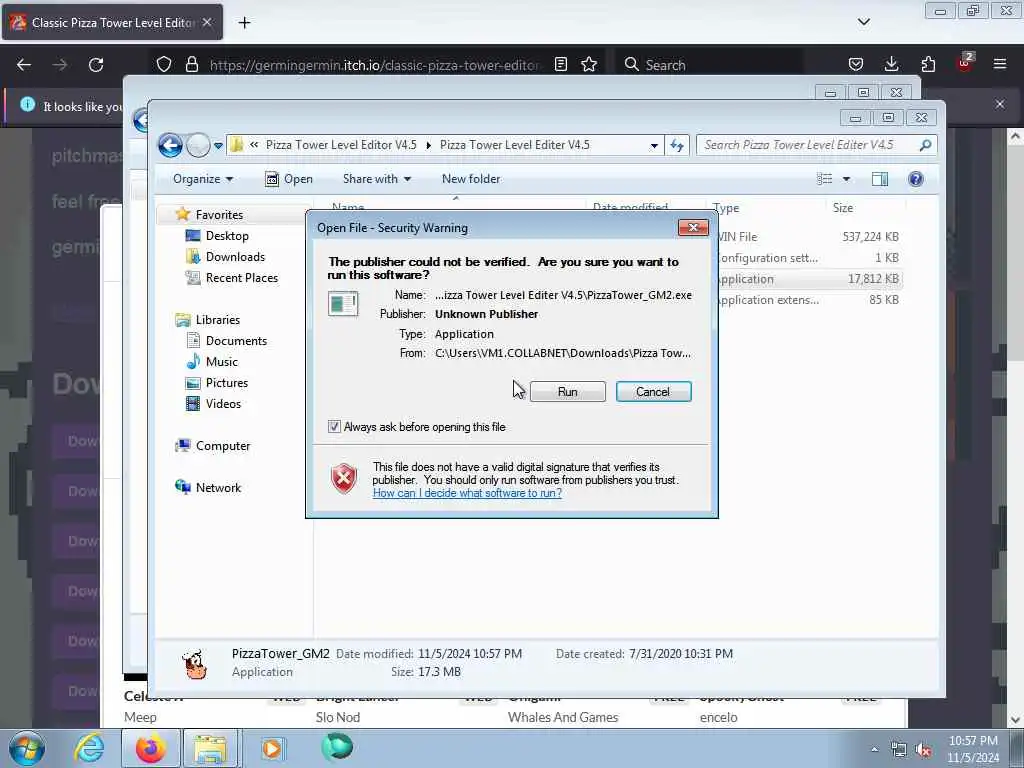Image resolution: width=1024 pixels, height=768 pixels.
Task: Open the Firefox downloads panel
Action: [891, 65]
